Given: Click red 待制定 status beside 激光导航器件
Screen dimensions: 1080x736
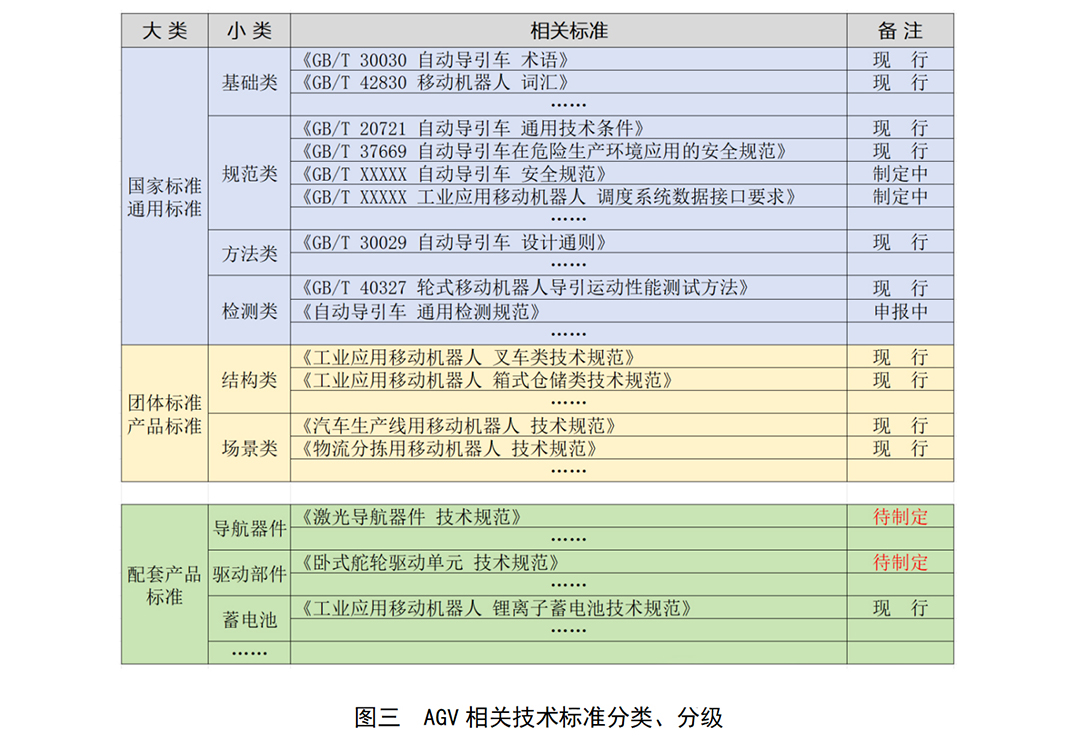Looking at the screenshot, I should pos(900,517).
